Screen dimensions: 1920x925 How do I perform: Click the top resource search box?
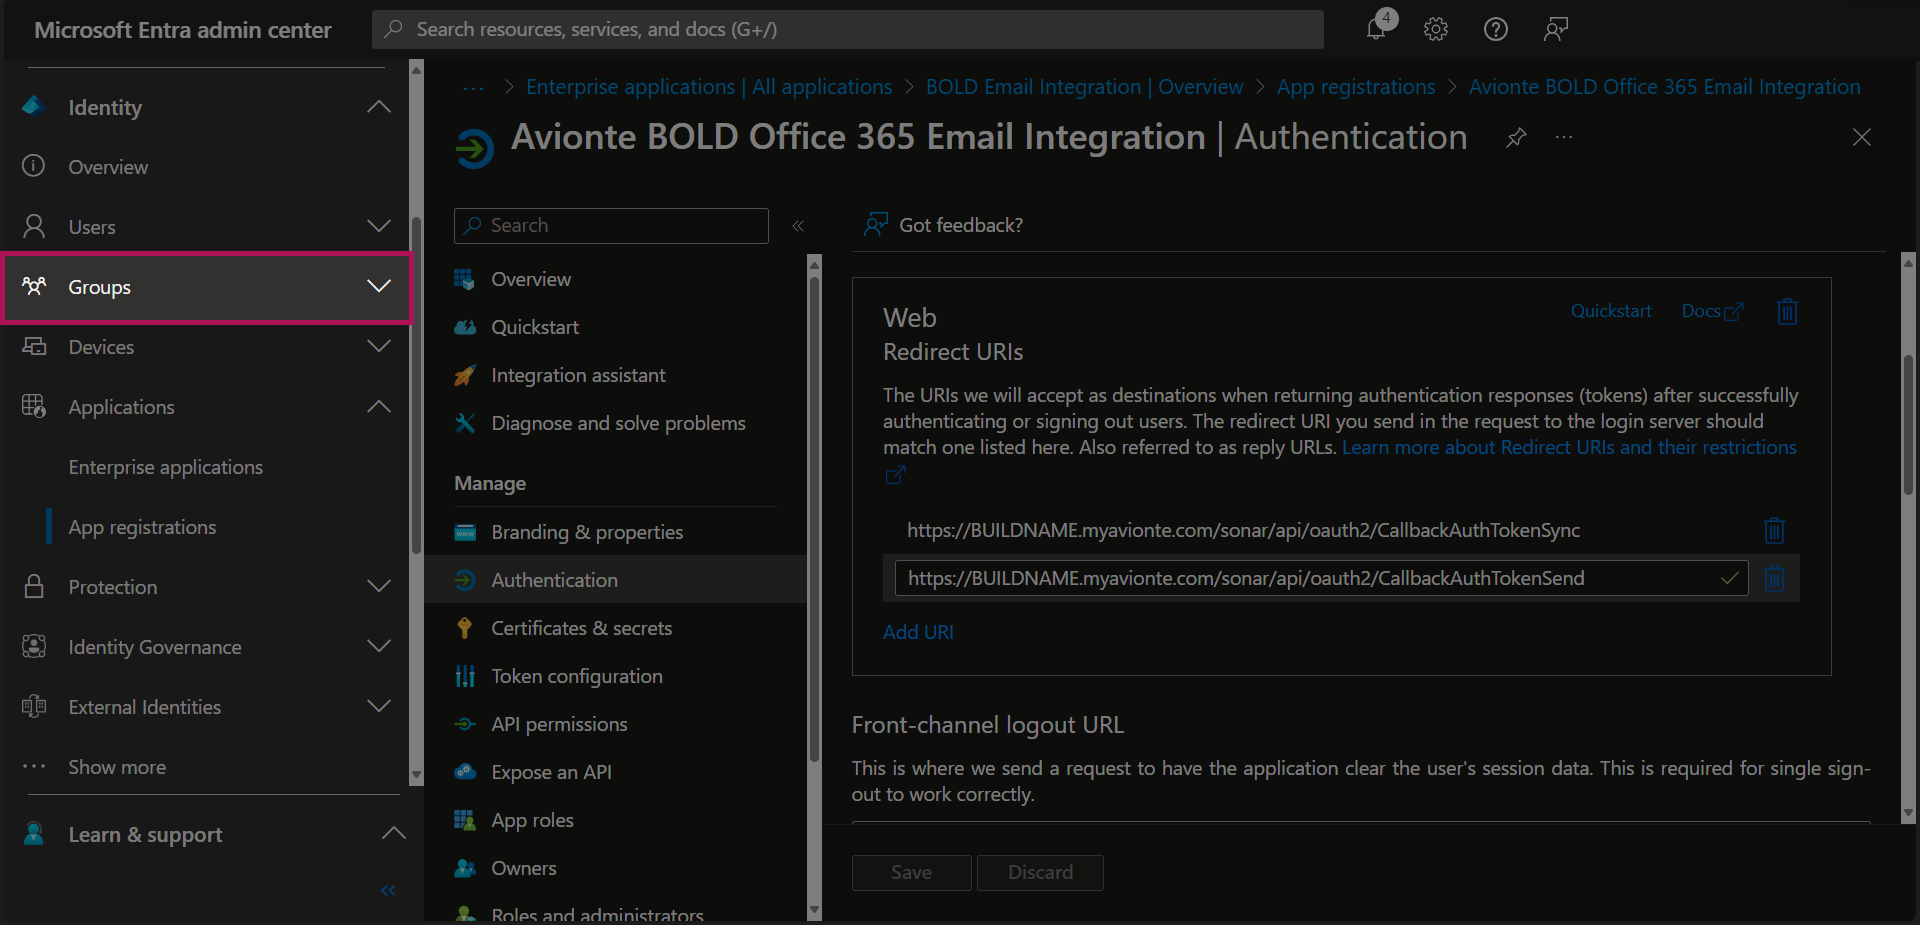click(847, 29)
